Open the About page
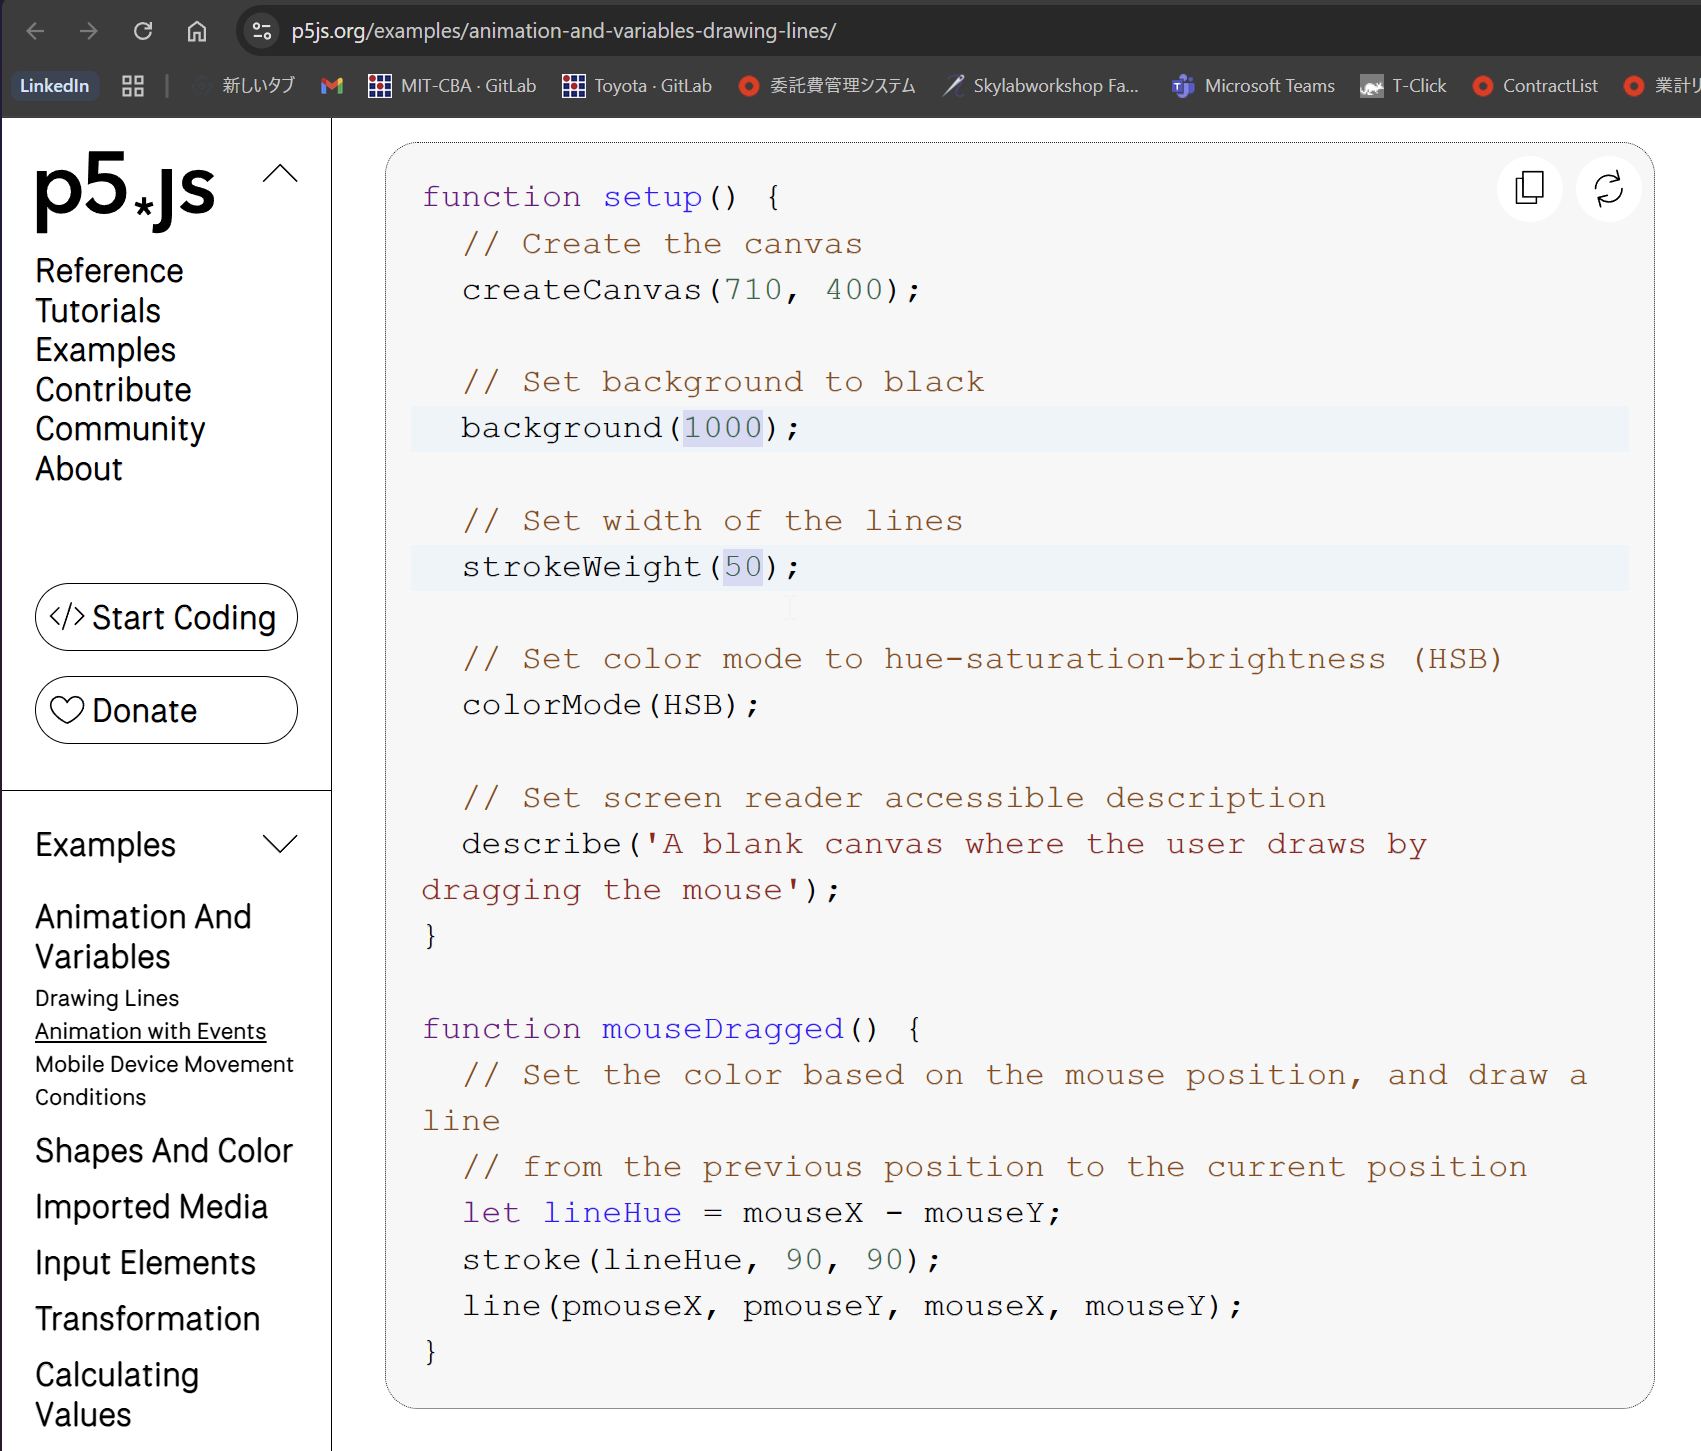Image resolution: width=1701 pixels, height=1451 pixels. 79,469
